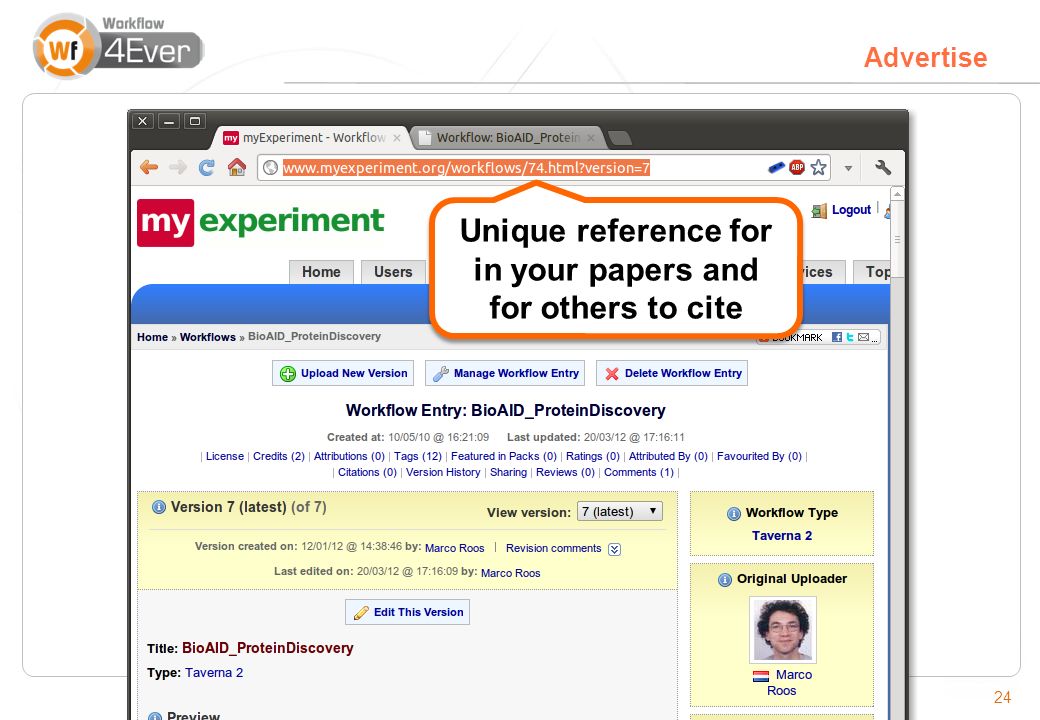Click Manage Workflow Entry button
This screenshot has width=1040, height=720.
[x=505, y=373]
